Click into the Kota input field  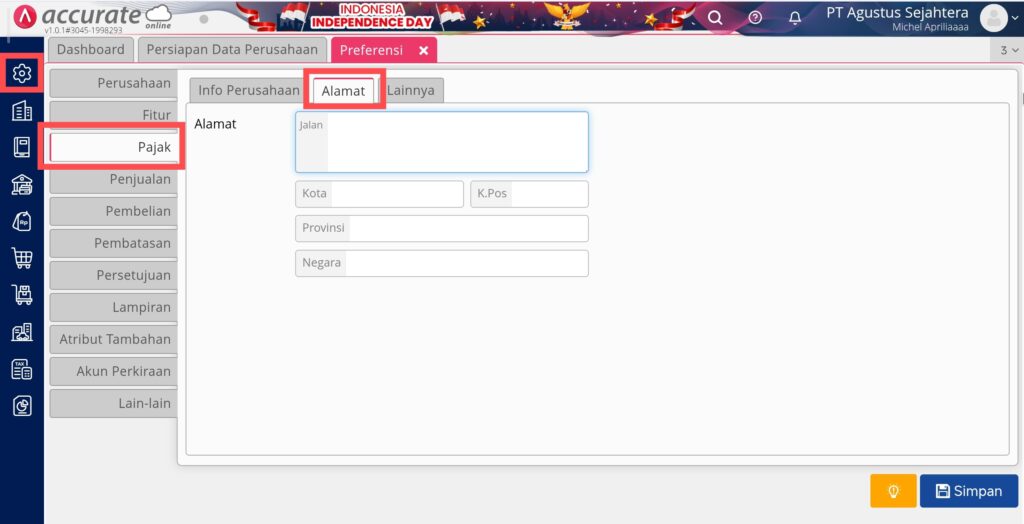[396, 194]
